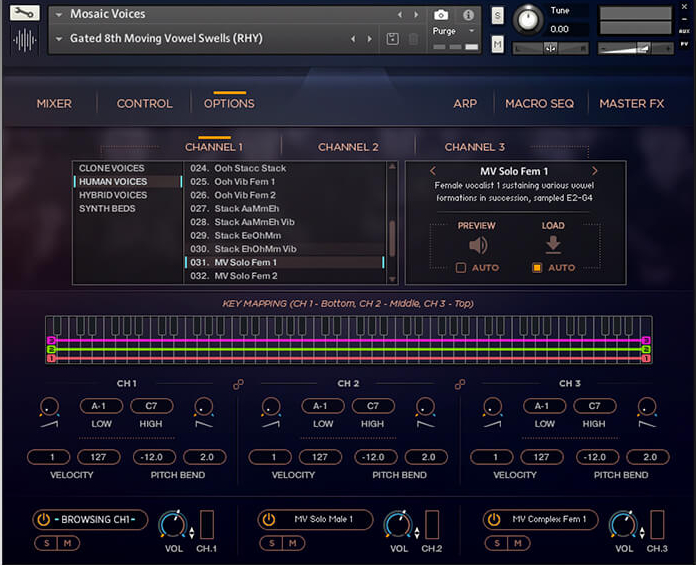Click channel 3 key range handle on right
Image resolution: width=696 pixels, height=565 pixels.
(x=646, y=340)
